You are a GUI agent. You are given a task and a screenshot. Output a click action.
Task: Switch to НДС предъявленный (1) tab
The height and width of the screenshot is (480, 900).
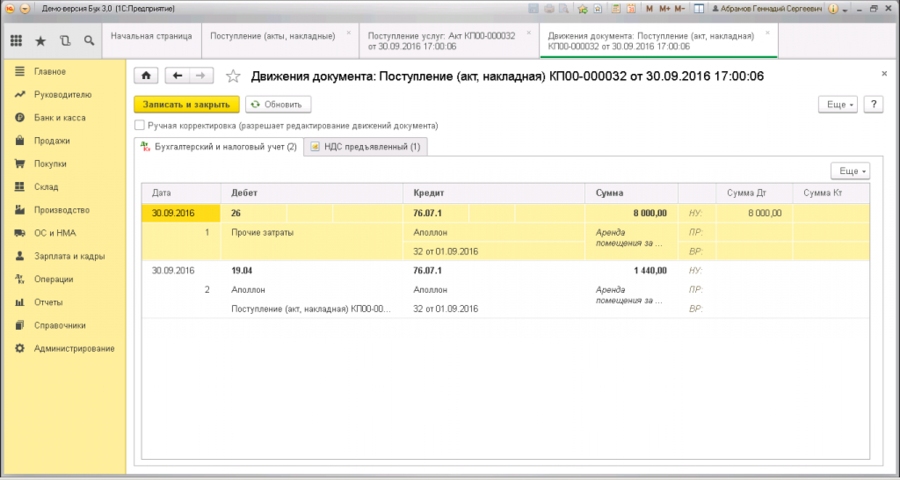click(x=366, y=147)
